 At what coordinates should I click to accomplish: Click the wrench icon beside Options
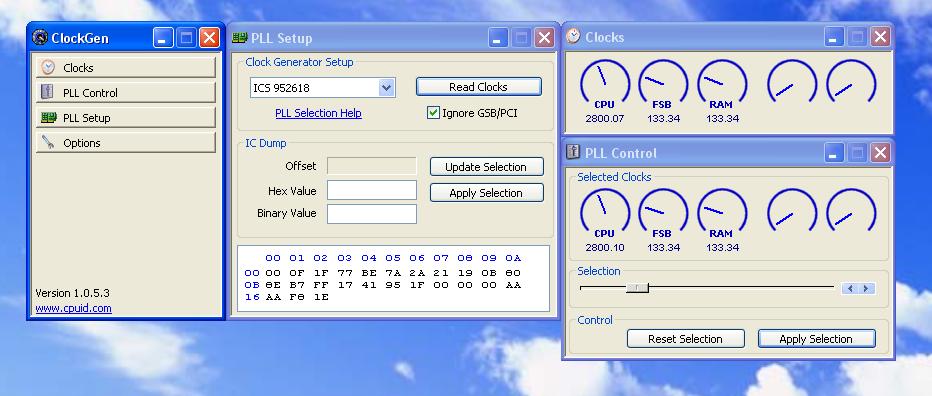tap(48, 142)
